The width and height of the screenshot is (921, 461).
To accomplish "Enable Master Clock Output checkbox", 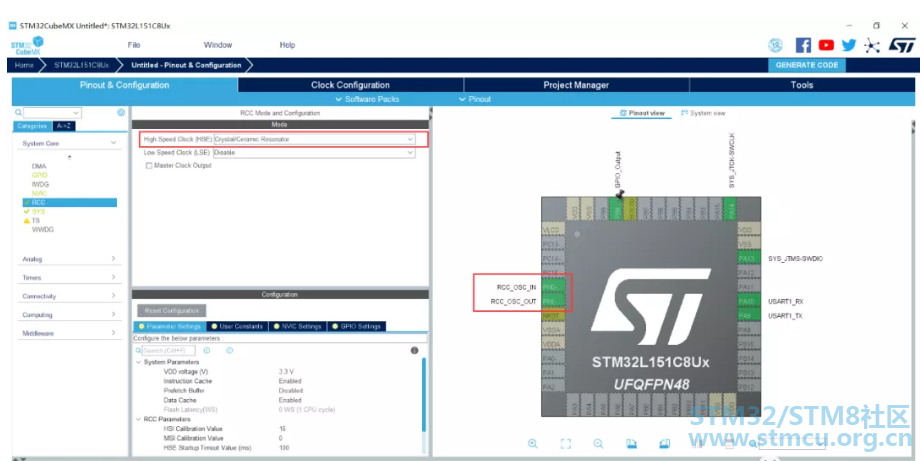I will [x=149, y=166].
